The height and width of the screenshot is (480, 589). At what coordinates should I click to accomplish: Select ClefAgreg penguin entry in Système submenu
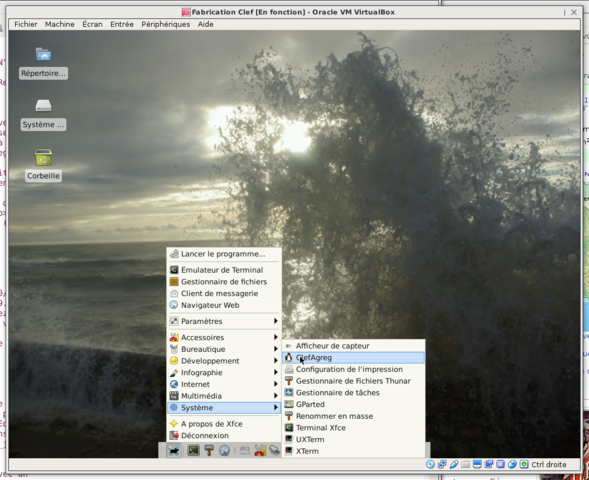point(353,358)
